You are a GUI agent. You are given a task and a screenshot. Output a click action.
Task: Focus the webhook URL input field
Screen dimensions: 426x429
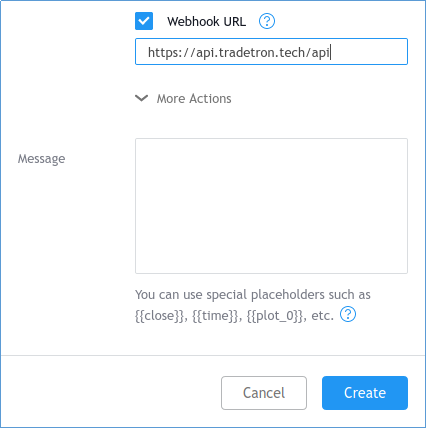(x=271, y=52)
